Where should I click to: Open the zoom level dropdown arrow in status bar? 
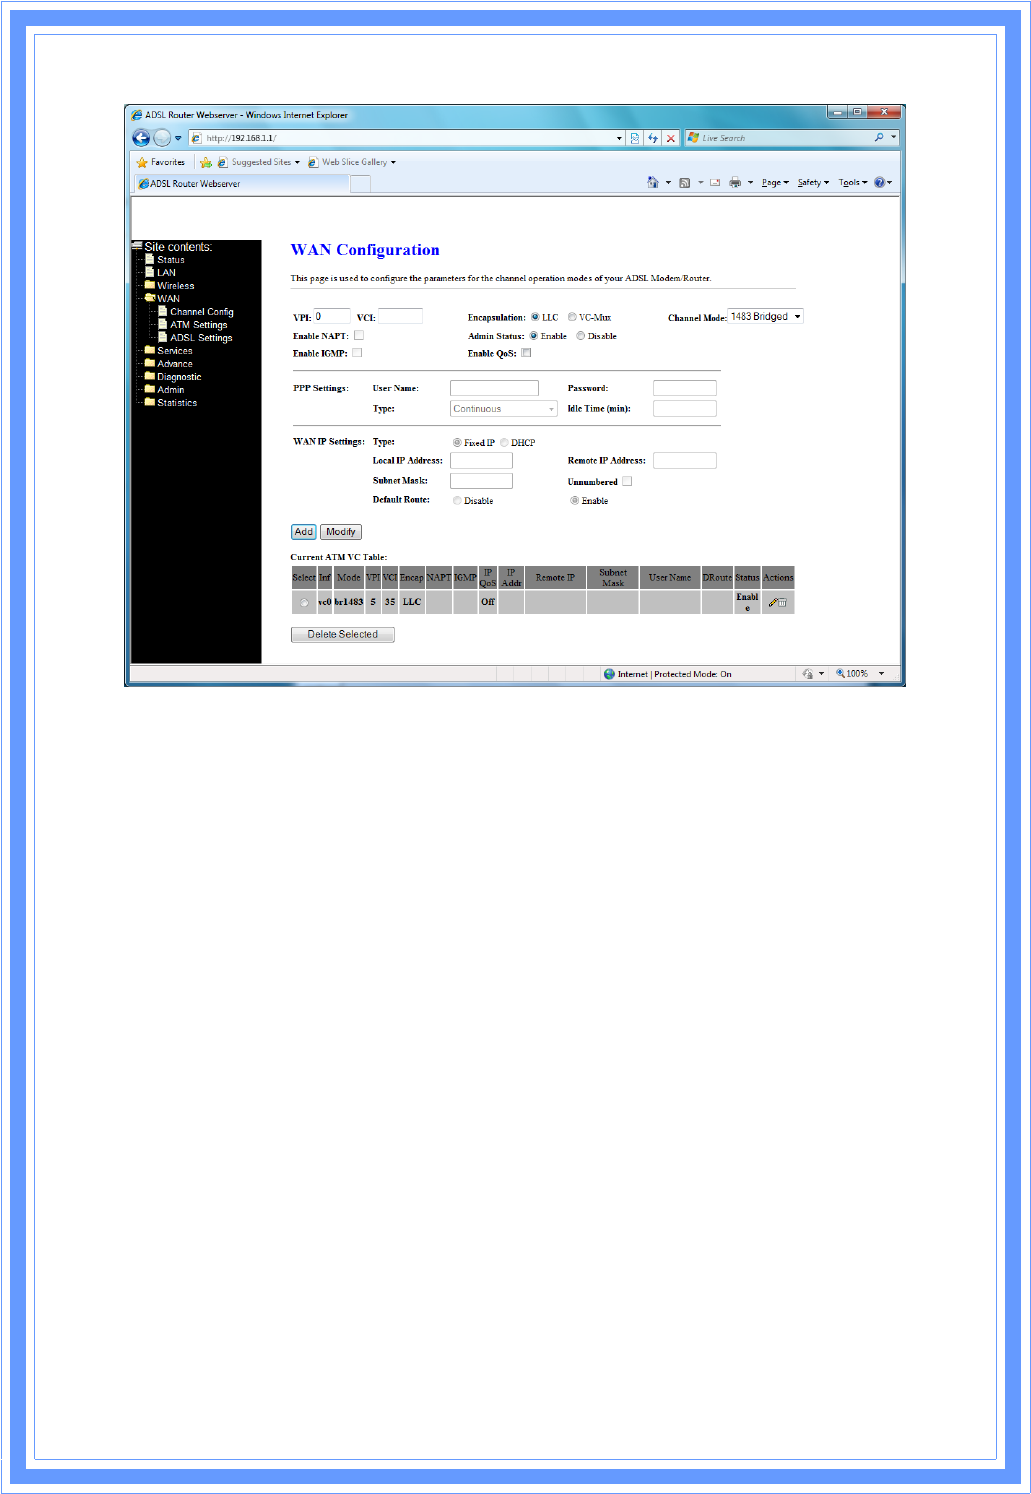(x=881, y=674)
